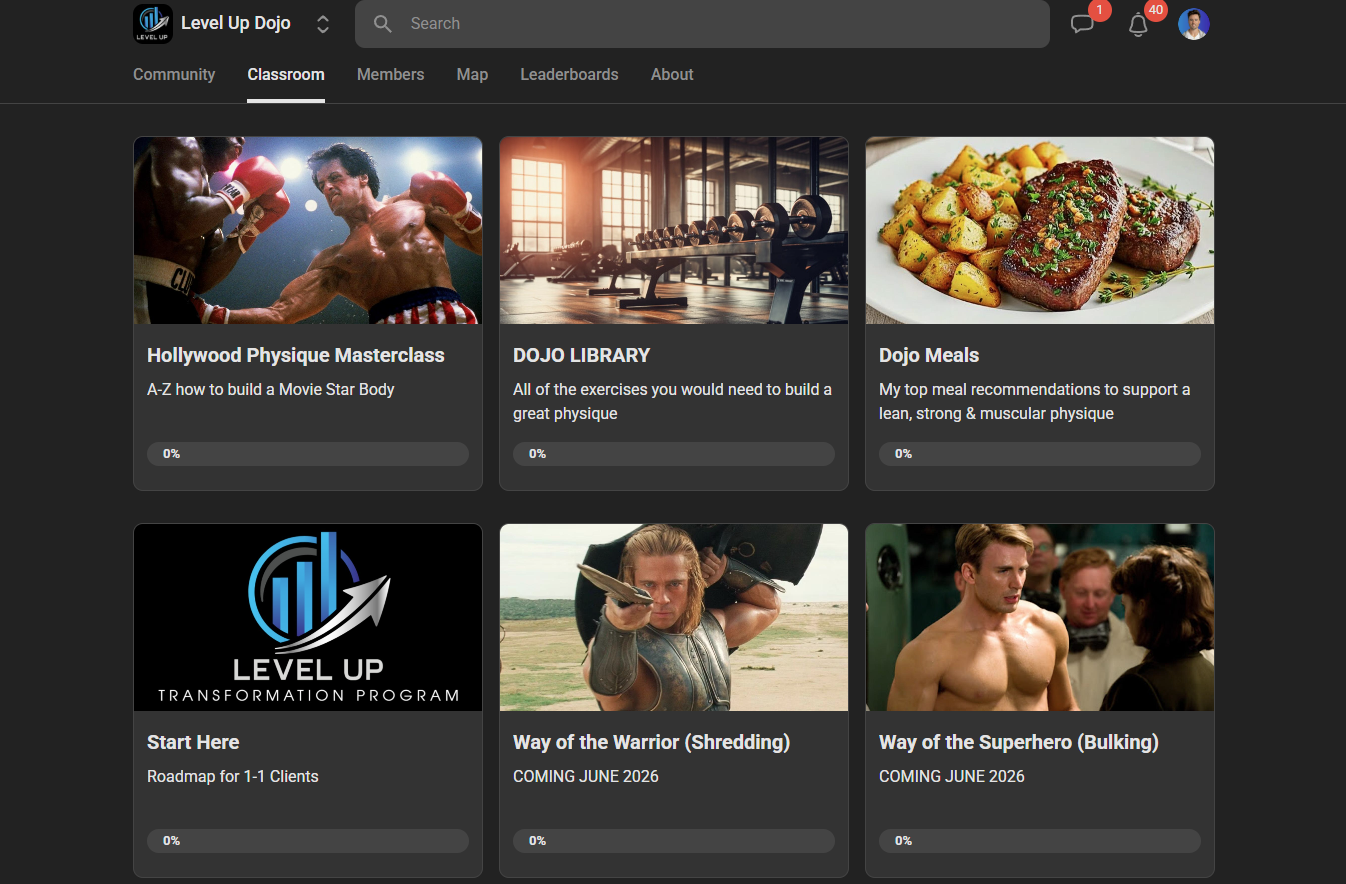
Task: Open DOJO LIBRARY gym thumbnail
Action: [674, 230]
